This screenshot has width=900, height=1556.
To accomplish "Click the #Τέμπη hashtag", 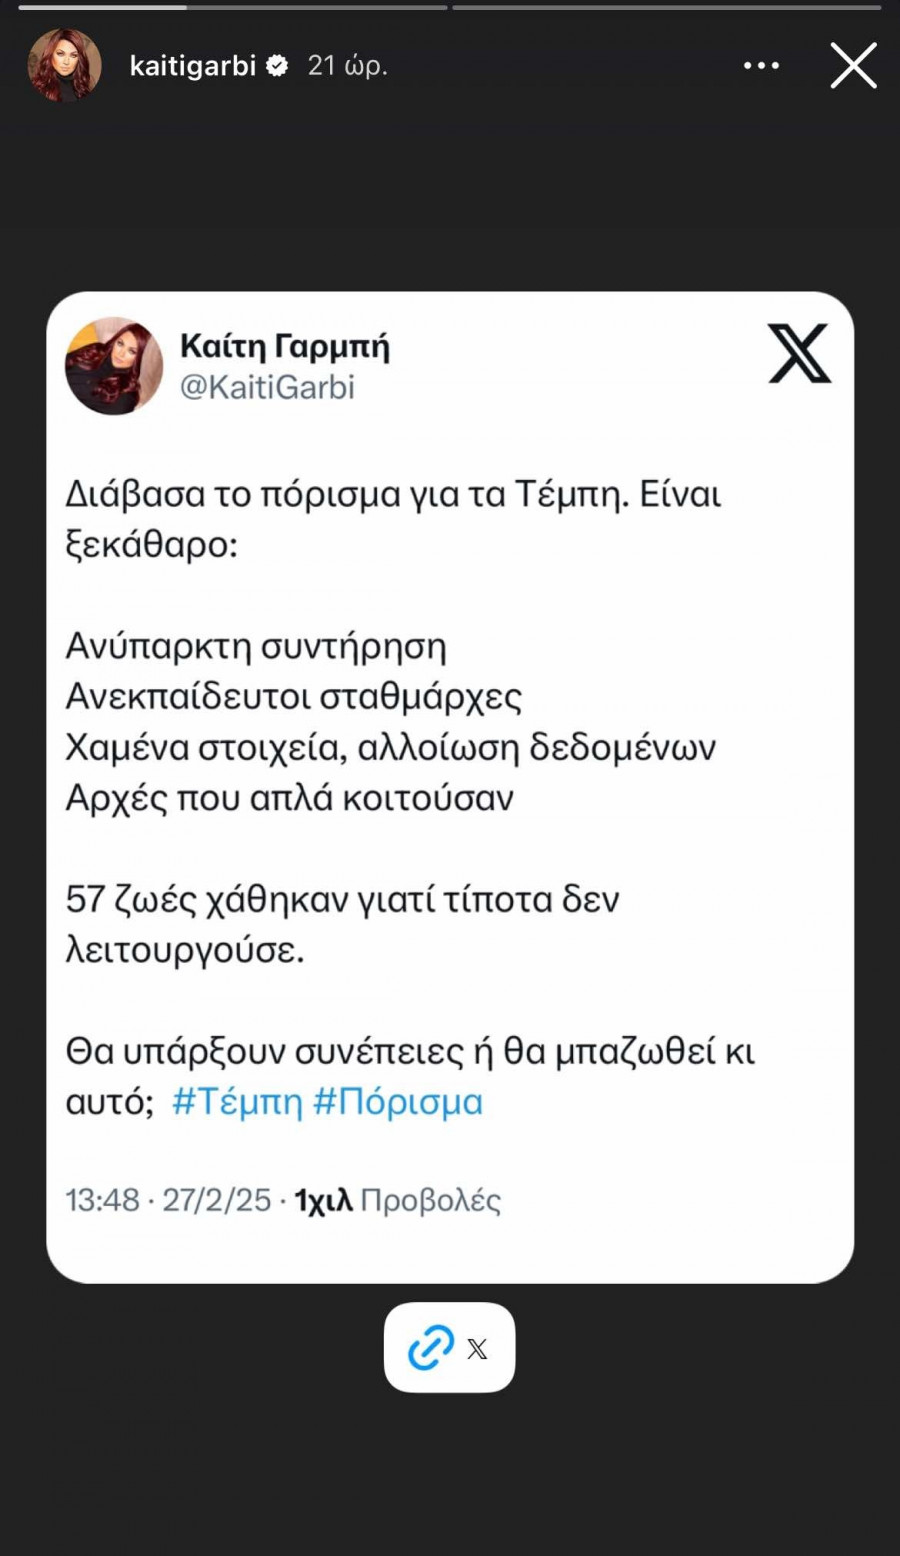I will [237, 1102].
